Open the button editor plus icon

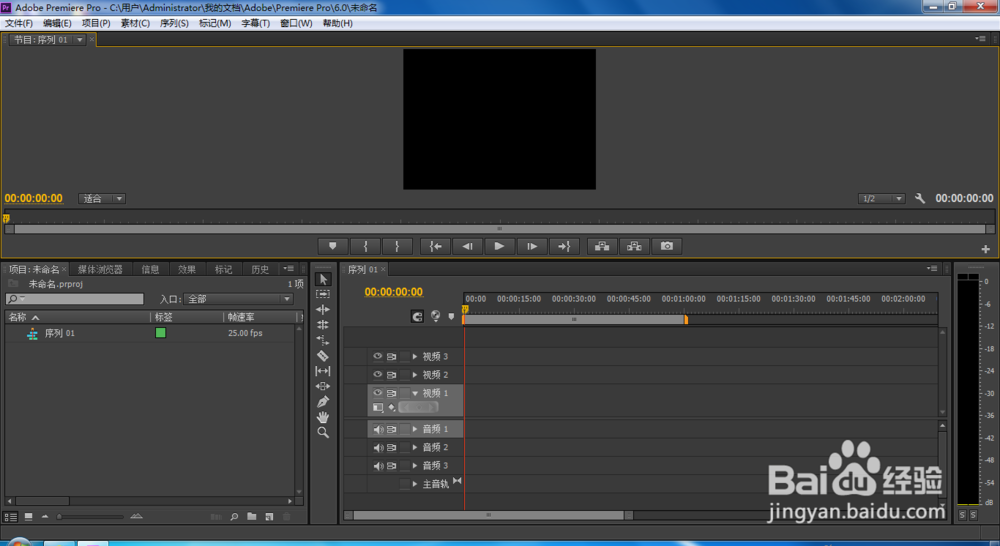click(x=985, y=249)
